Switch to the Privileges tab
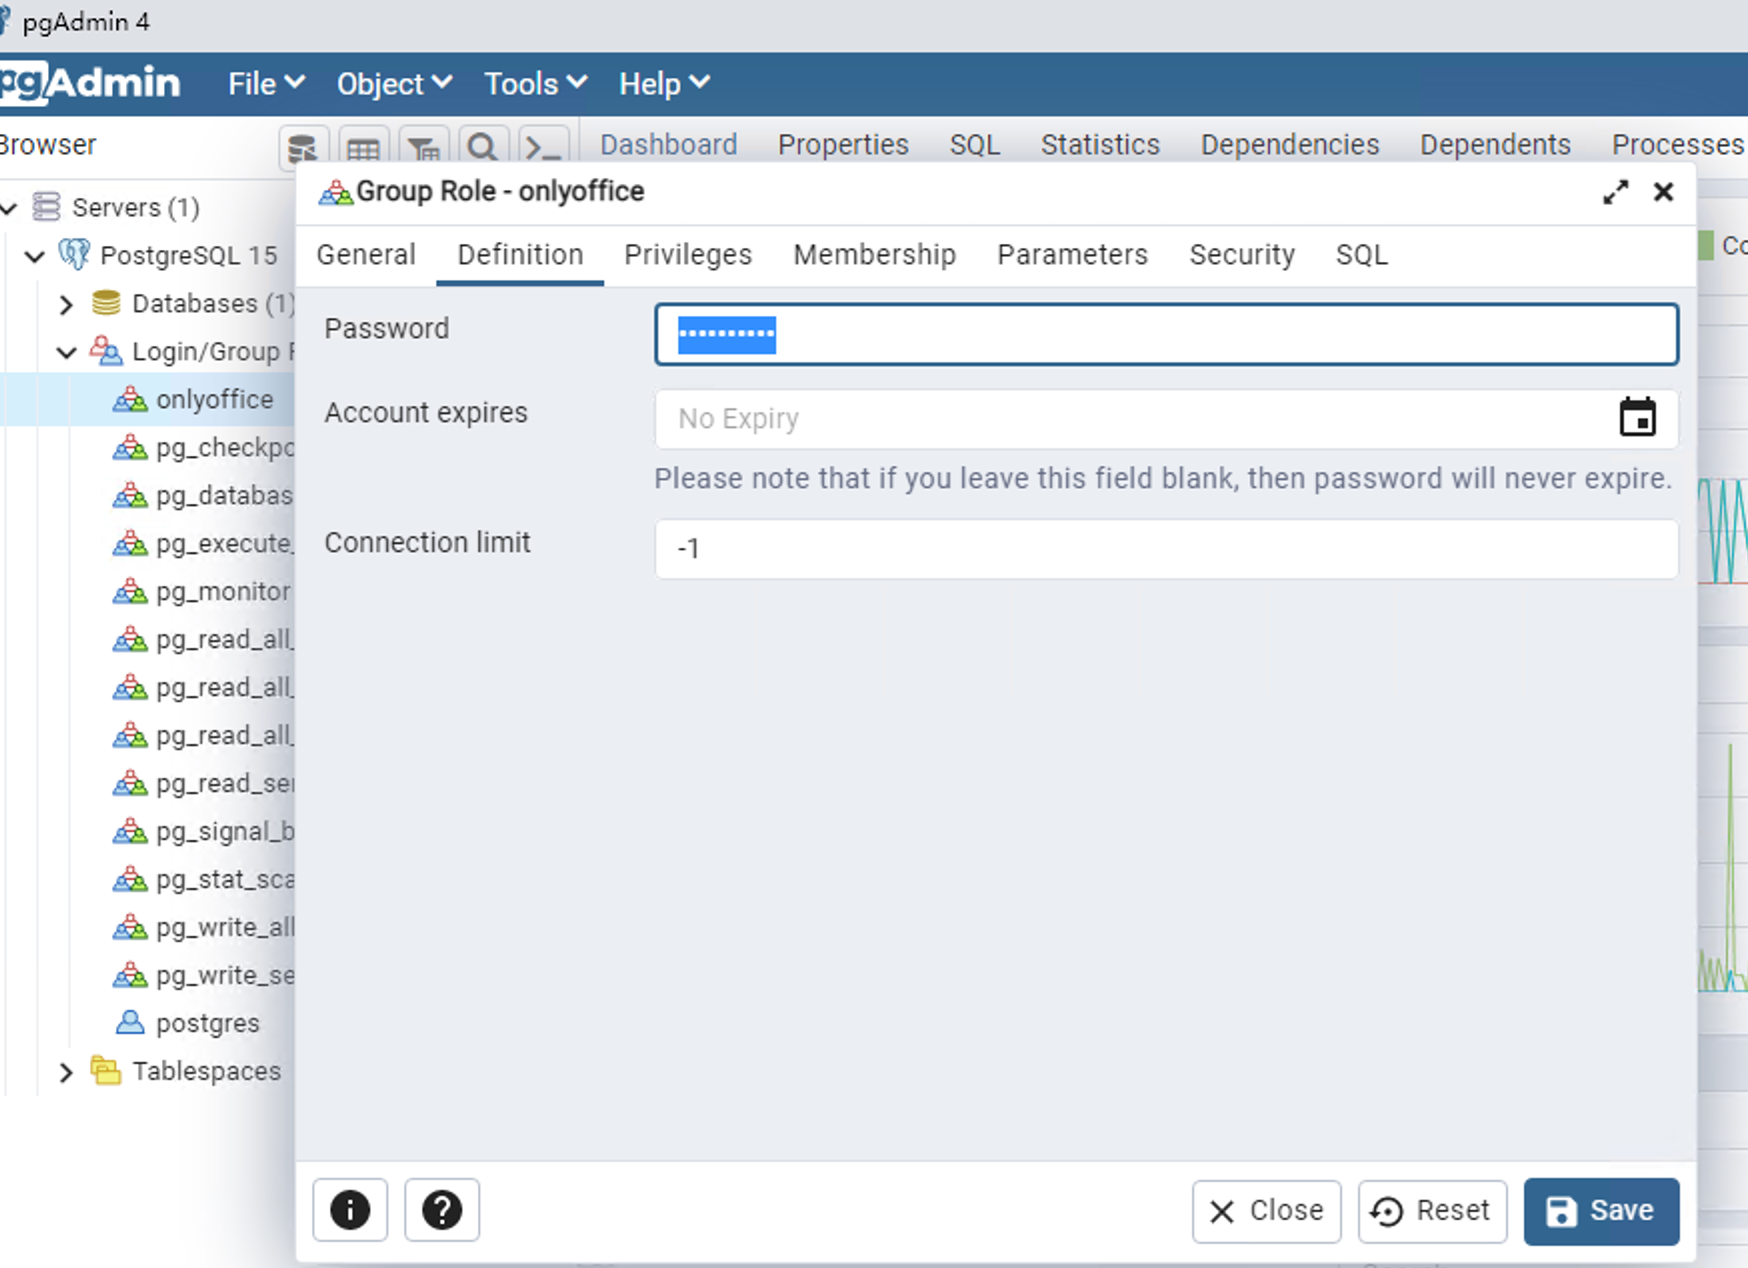Image resolution: width=1748 pixels, height=1268 pixels. pos(688,255)
